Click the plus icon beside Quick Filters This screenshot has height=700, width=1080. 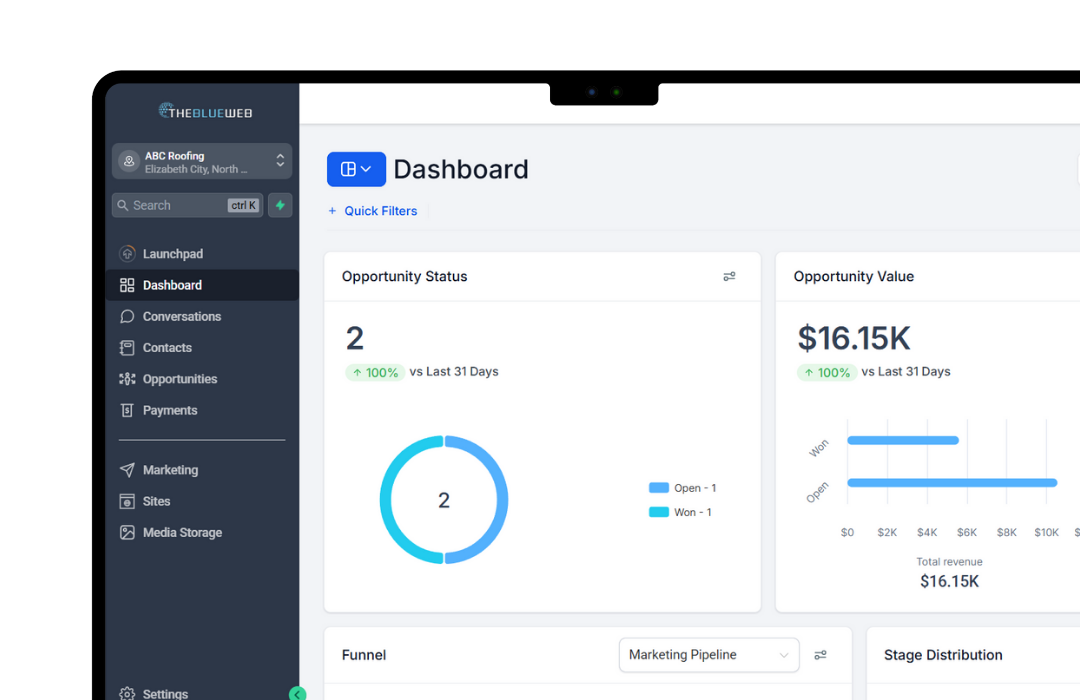(x=332, y=211)
